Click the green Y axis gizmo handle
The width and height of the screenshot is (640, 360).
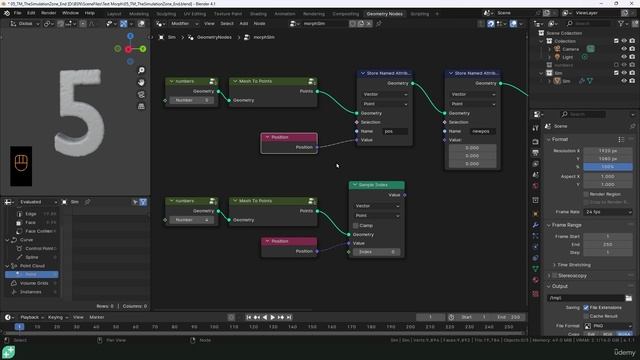[x=143, y=49]
